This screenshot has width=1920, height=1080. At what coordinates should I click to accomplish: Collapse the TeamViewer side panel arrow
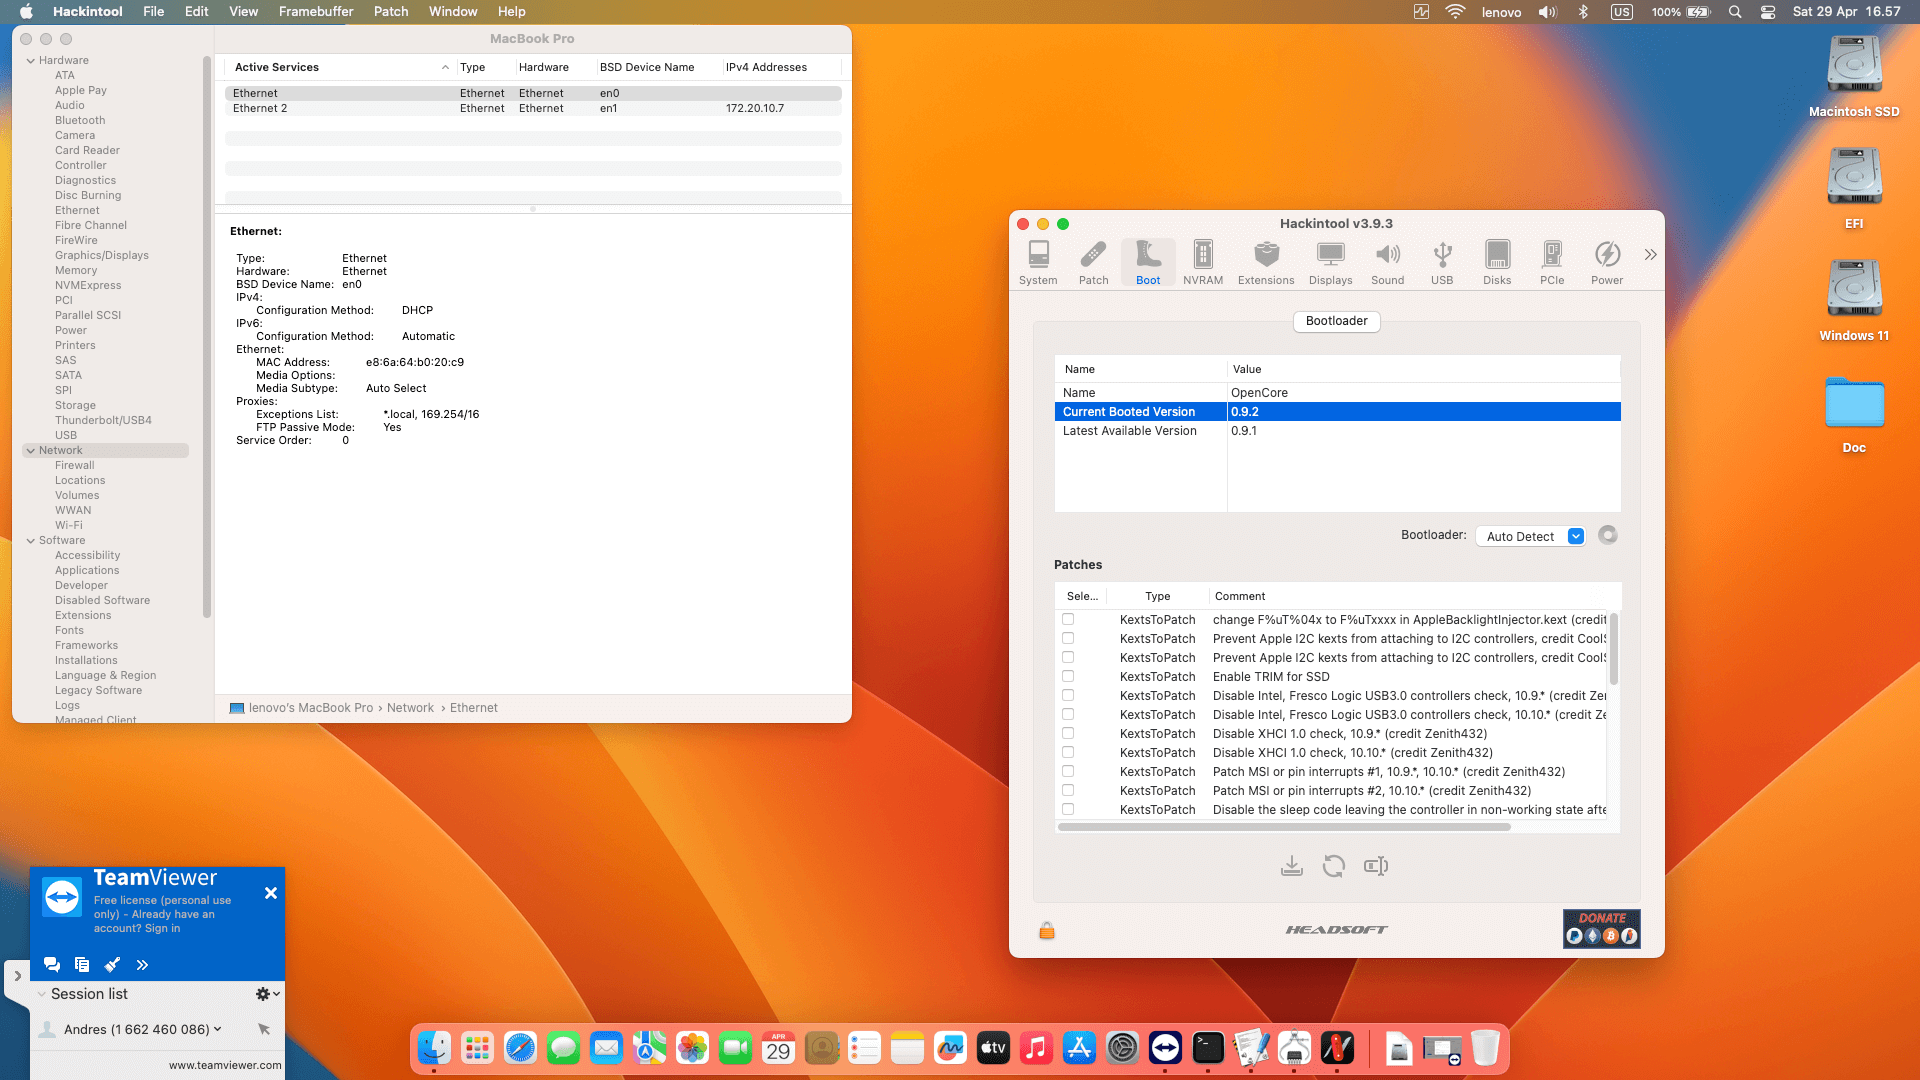17,976
